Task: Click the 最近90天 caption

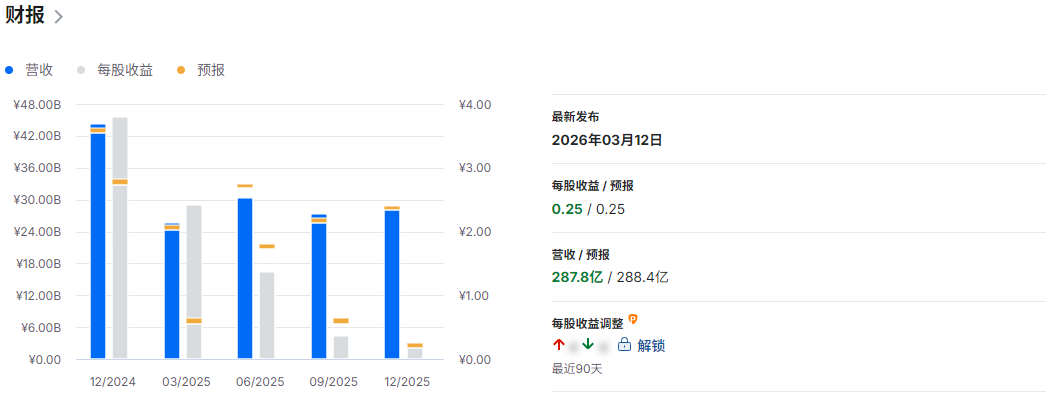Action: click(577, 368)
